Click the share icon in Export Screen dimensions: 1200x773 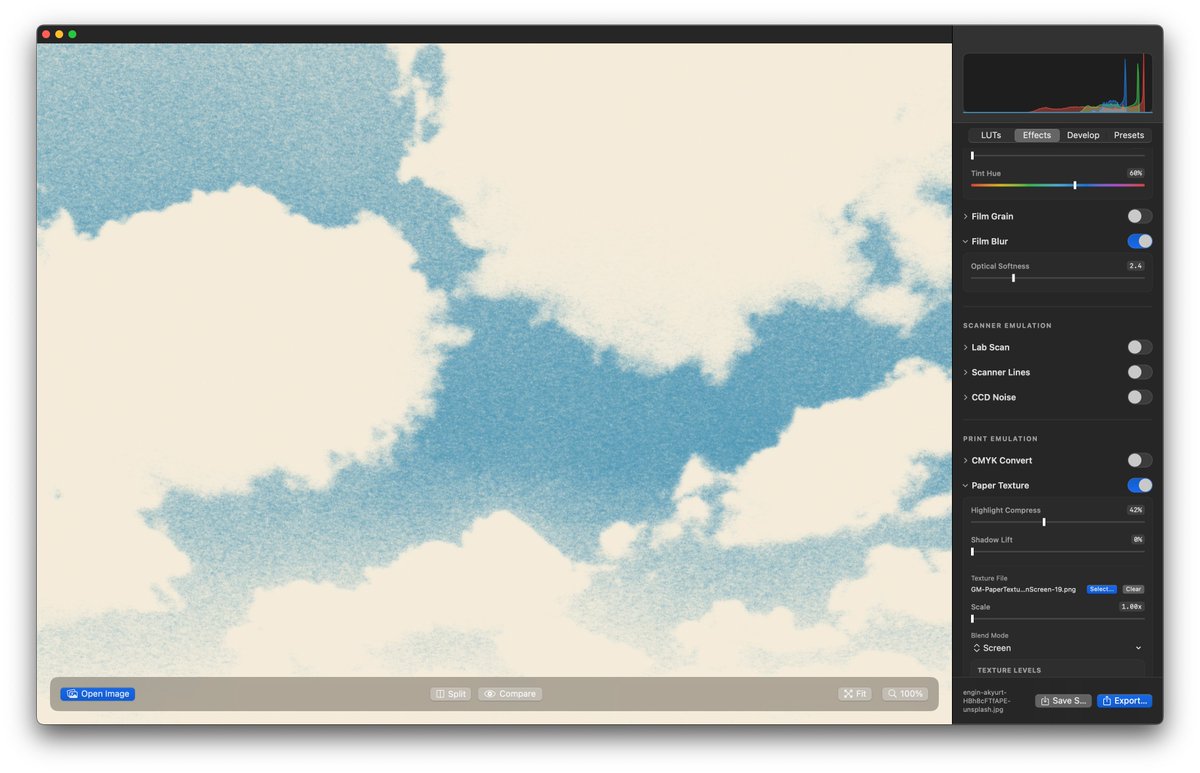tap(1107, 701)
